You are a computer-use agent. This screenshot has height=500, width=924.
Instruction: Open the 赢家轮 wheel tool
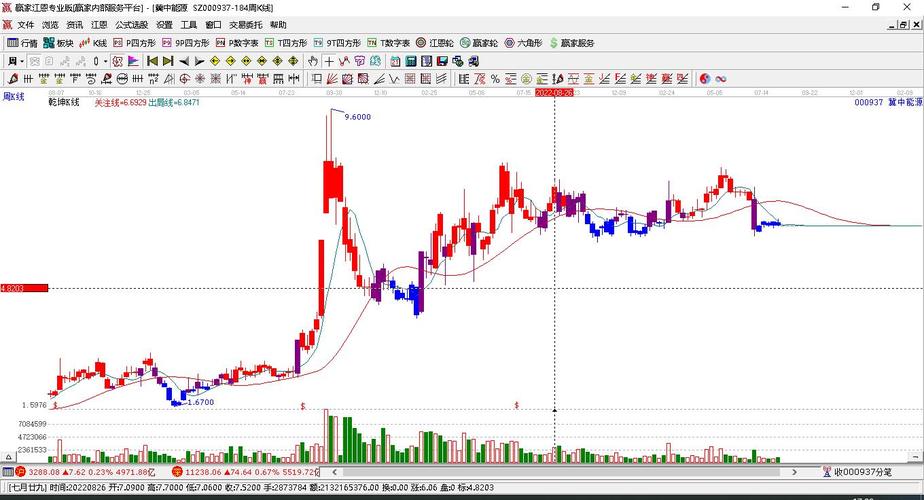pos(479,43)
